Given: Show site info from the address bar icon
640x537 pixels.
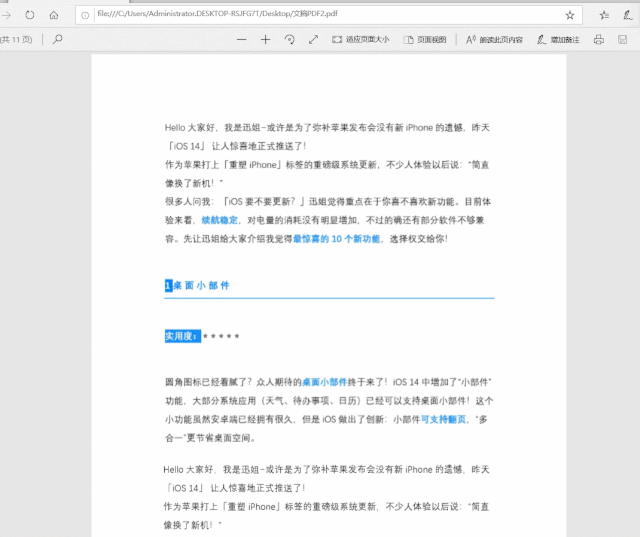Looking at the screenshot, I should click(x=85, y=16).
